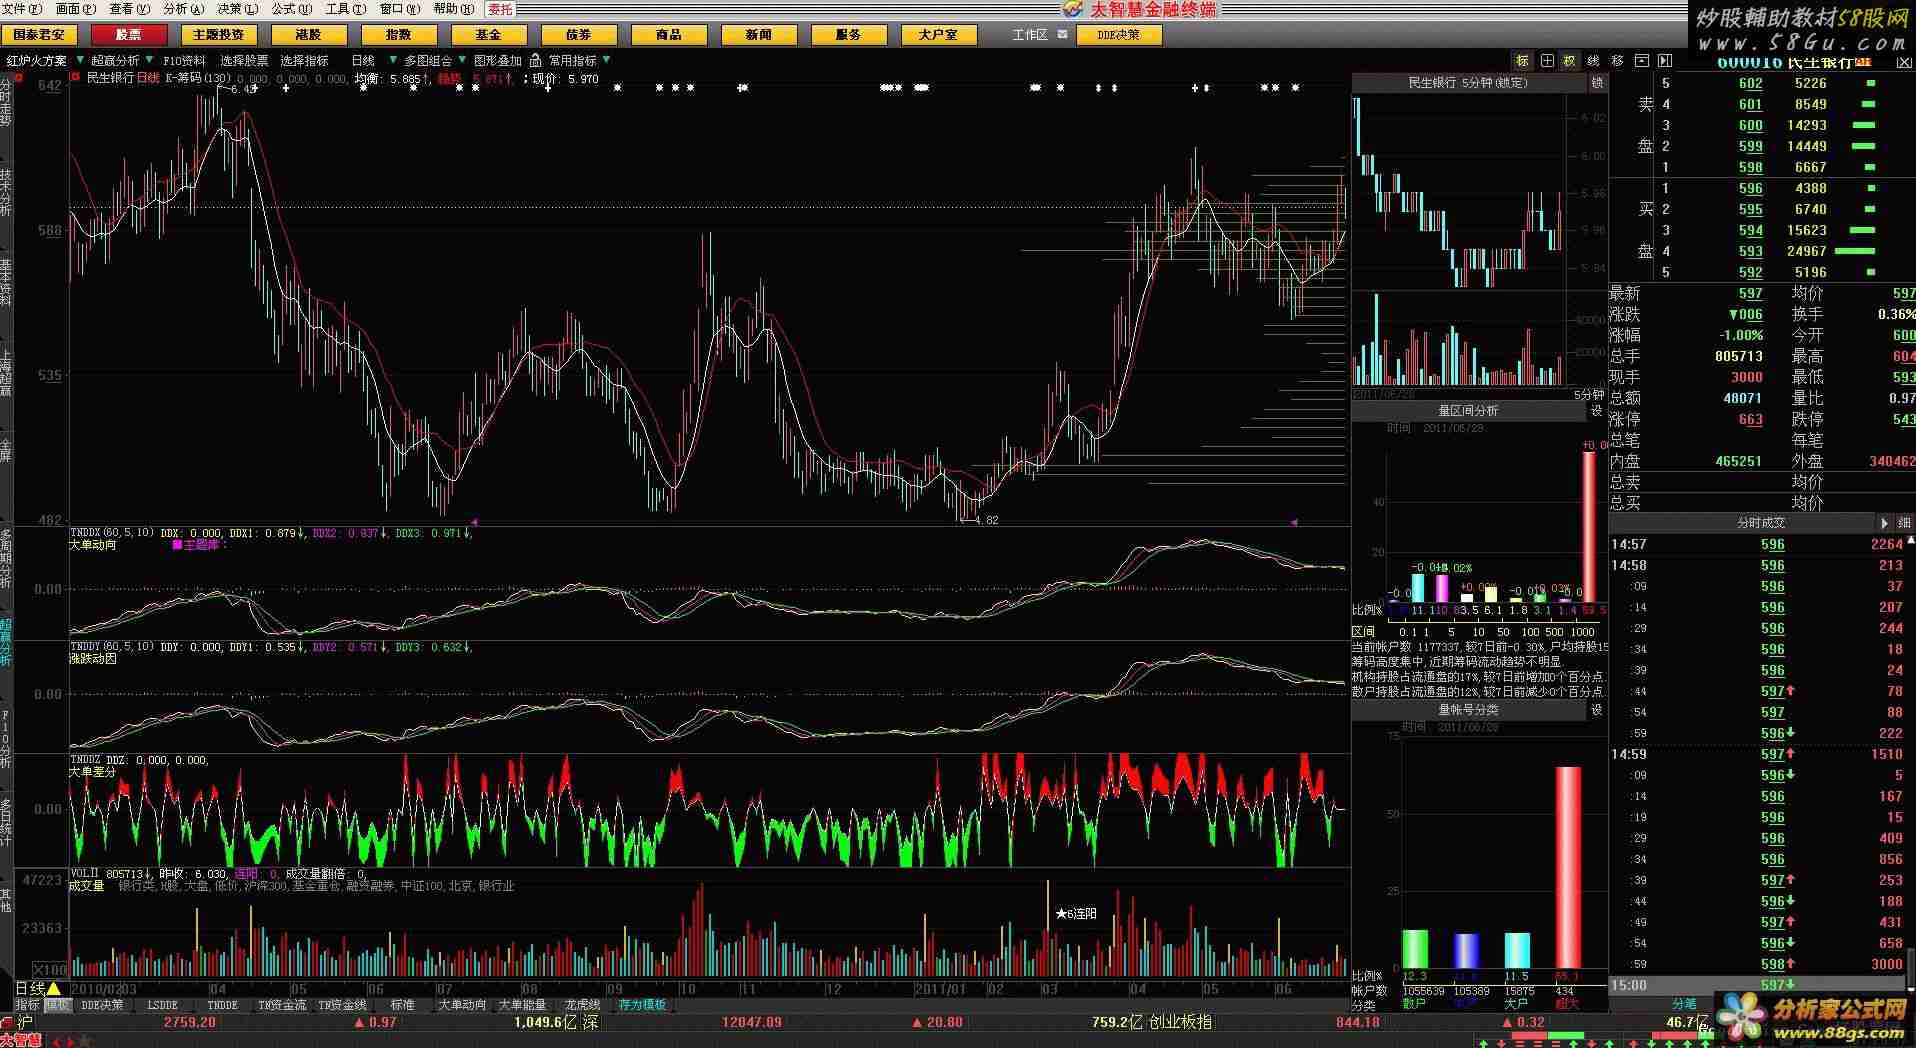
Task: Open the 港股 section
Action: (x=308, y=34)
